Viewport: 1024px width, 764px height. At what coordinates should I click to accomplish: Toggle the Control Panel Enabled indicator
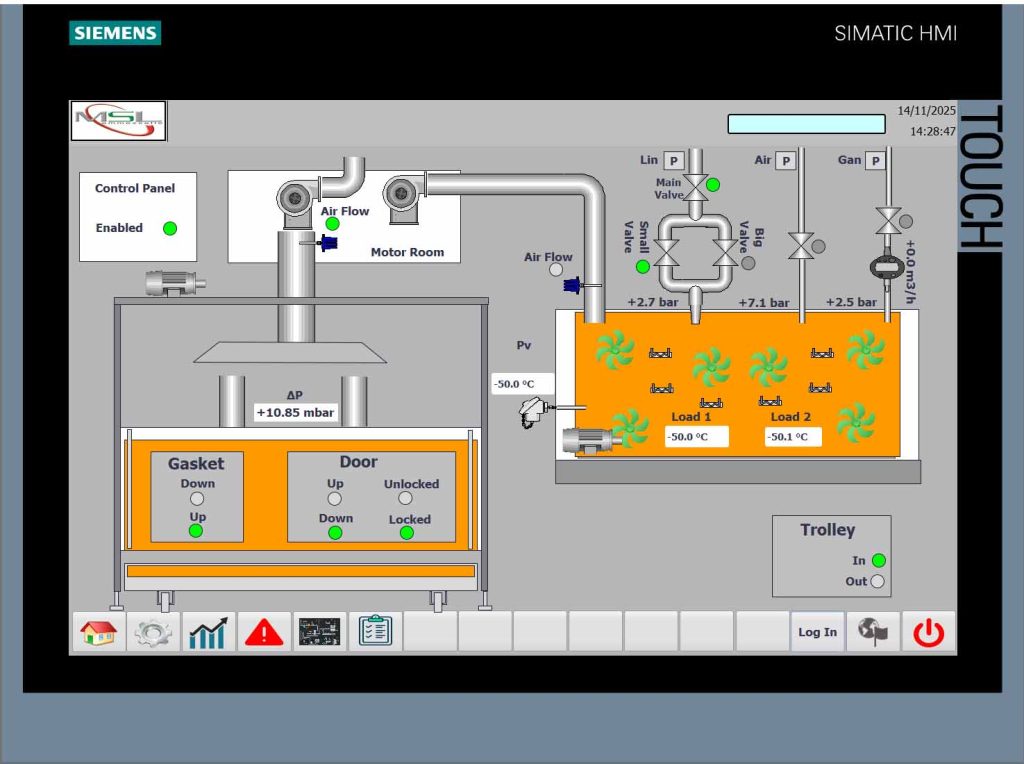(x=170, y=228)
